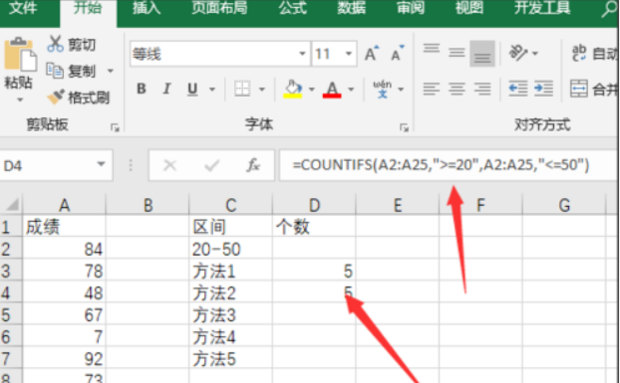Screen dimensions: 620x383
Task: Click the Copy button
Action: click(x=71, y=71)
